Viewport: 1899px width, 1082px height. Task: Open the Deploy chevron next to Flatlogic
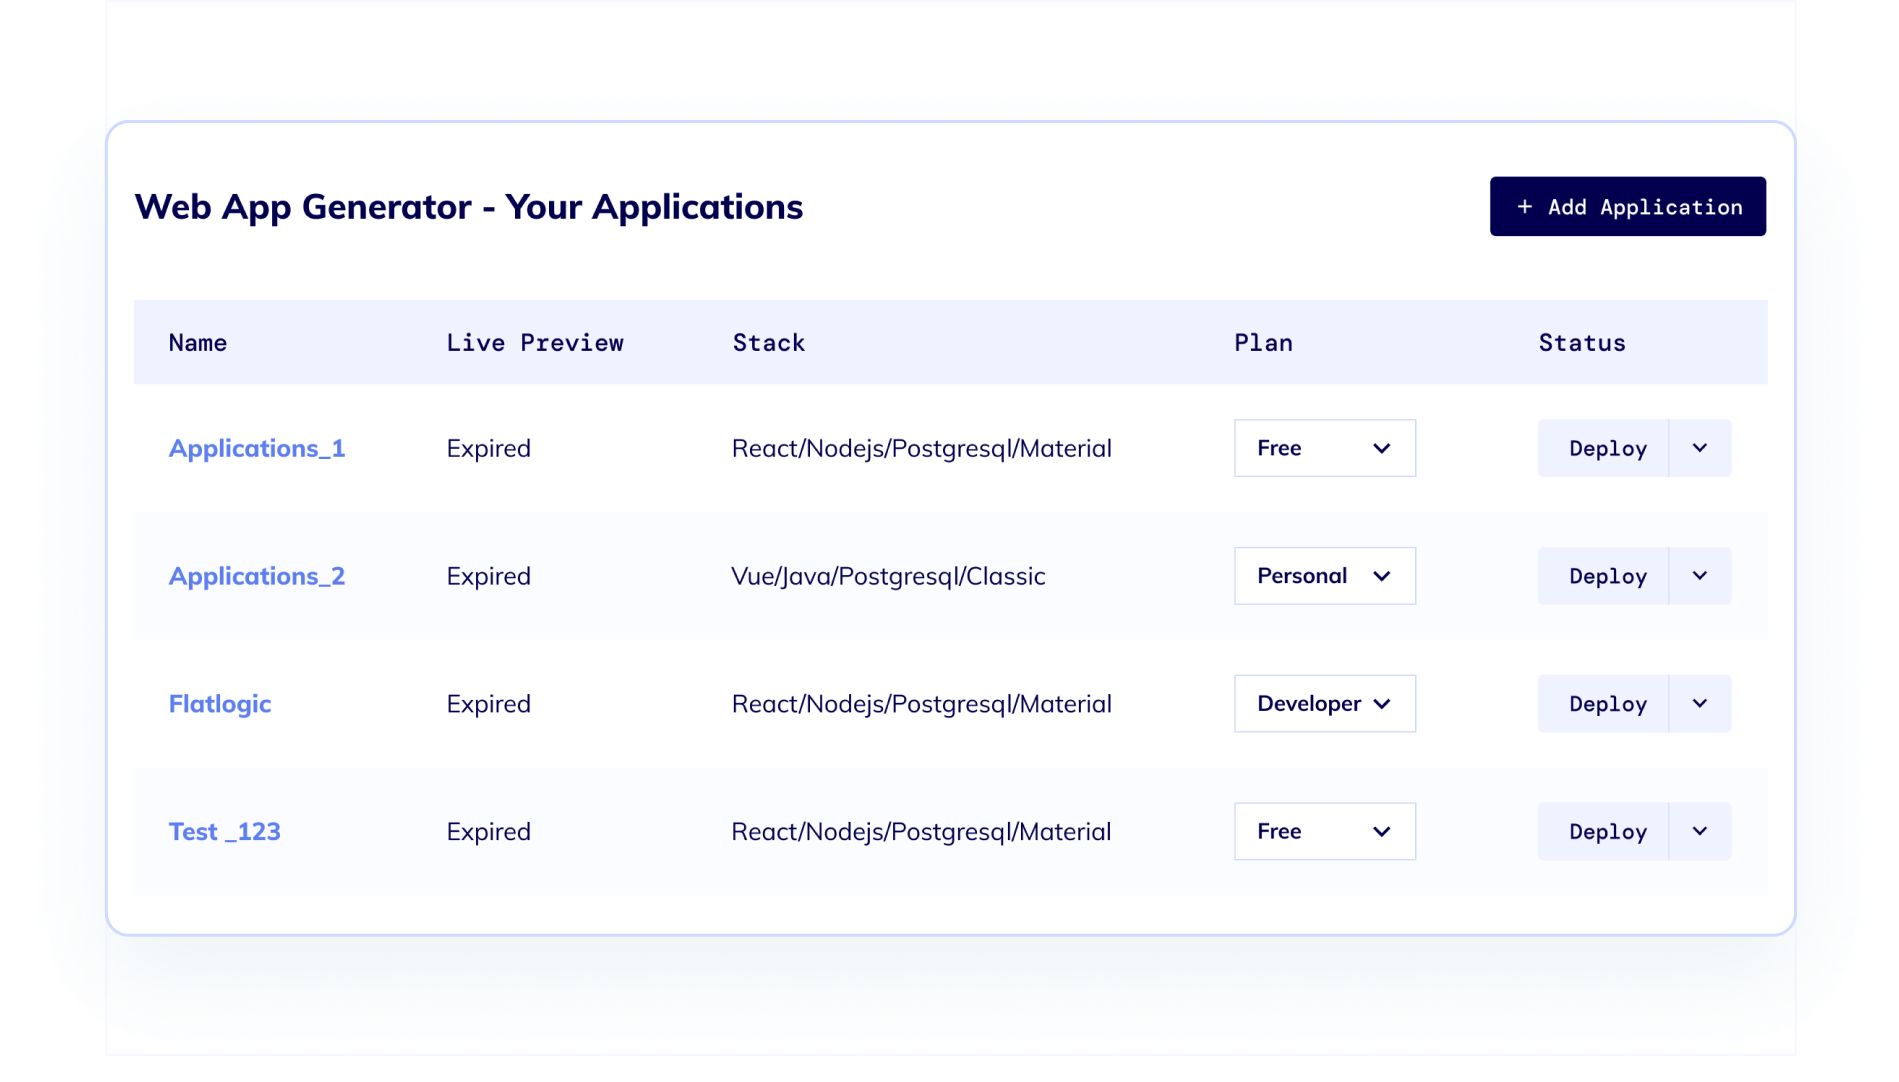point(1698,703)
